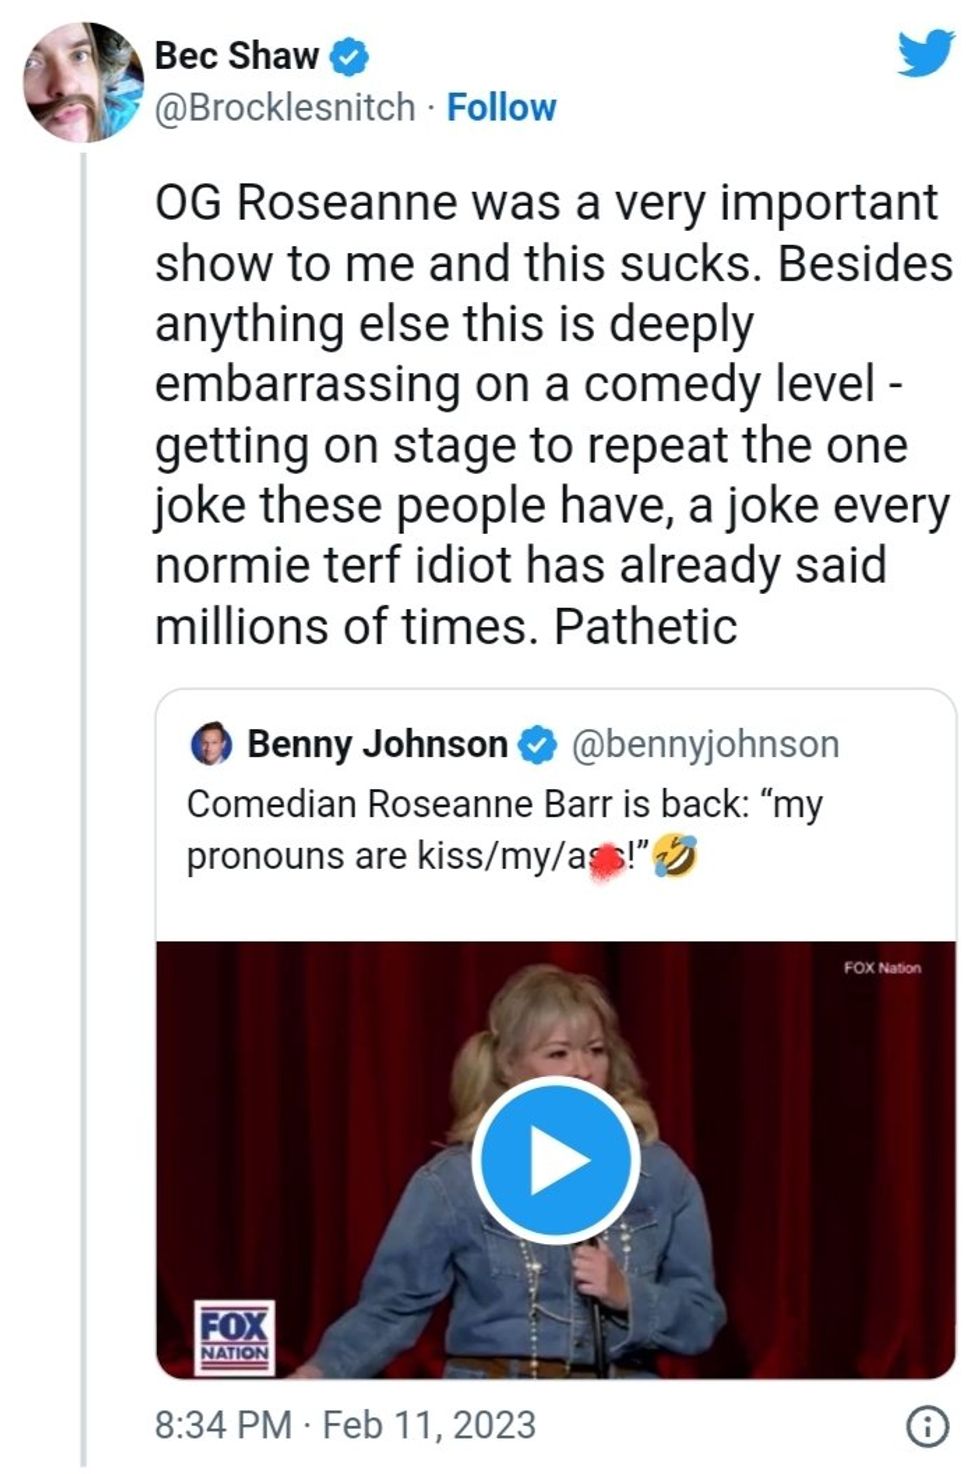The height and width of the screenshot is (1474, 980).
Task: Click Benny Johnson's verified checkmark
Action: [x=539, y=745]
